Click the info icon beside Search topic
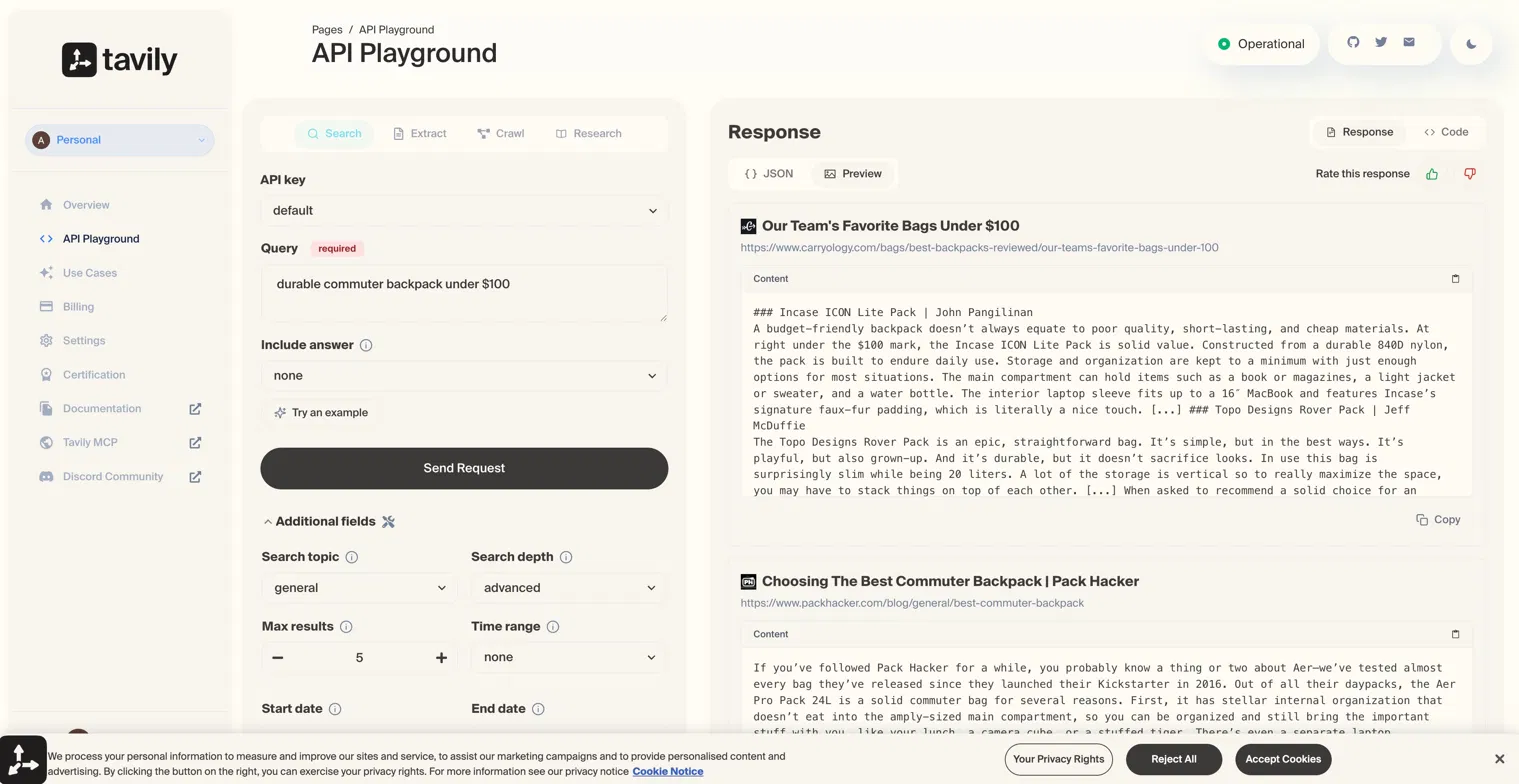The image size is (1519, 784). click(352, 557)
